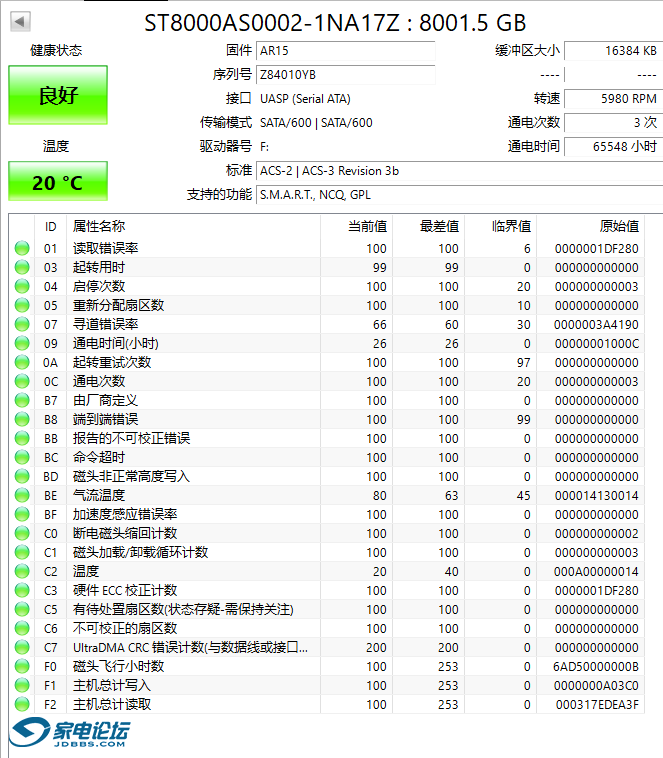Select raw value 000014130014 in 气流温度 row

click(596, 496)
